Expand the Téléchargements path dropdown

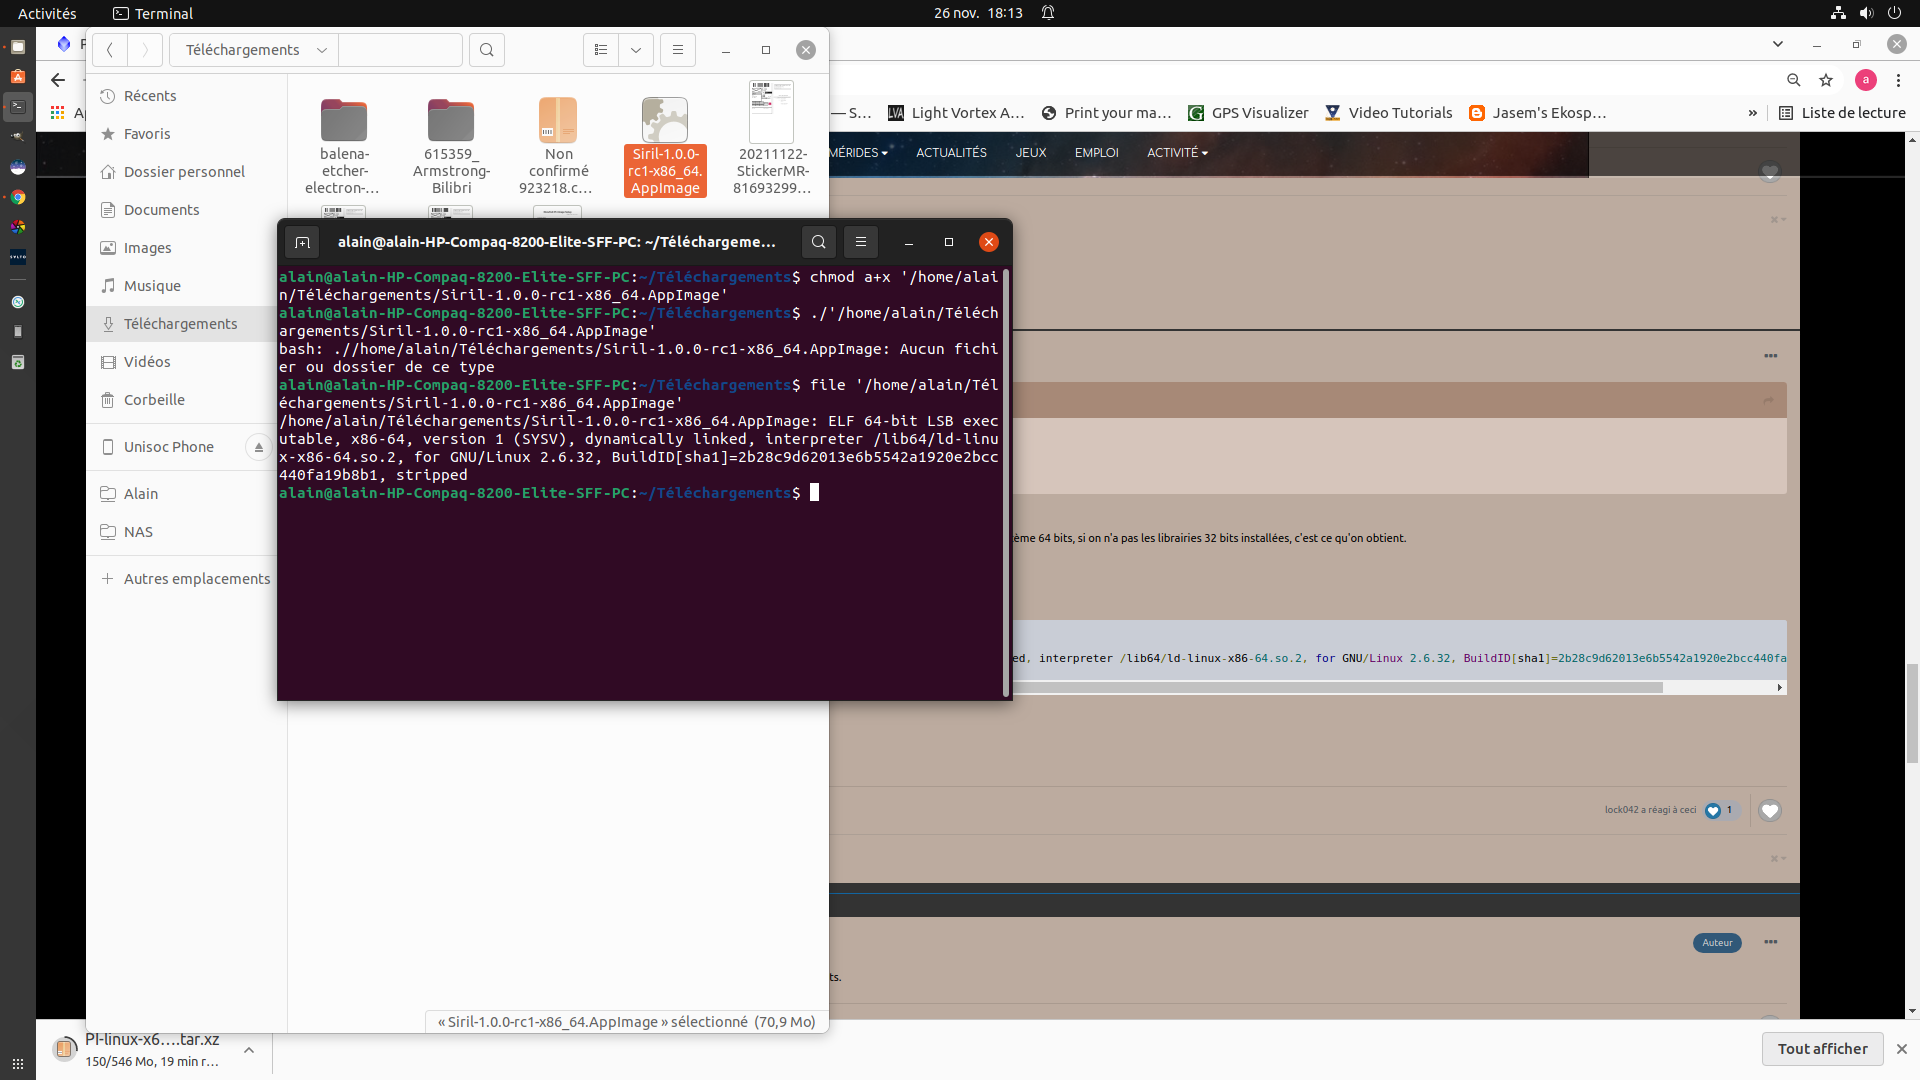coord(321,50)
